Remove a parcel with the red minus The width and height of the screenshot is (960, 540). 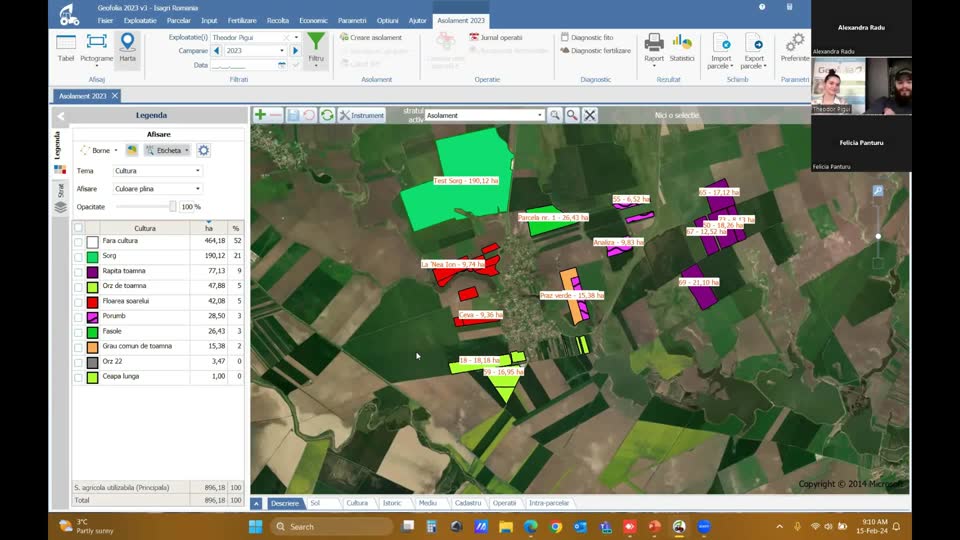[x=276, y=115]
